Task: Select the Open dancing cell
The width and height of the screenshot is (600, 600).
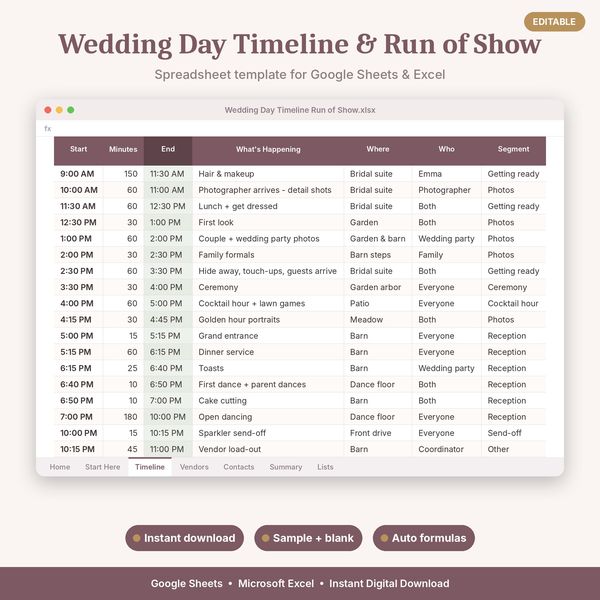Action: pyautogui.click(x=268, y=417)
